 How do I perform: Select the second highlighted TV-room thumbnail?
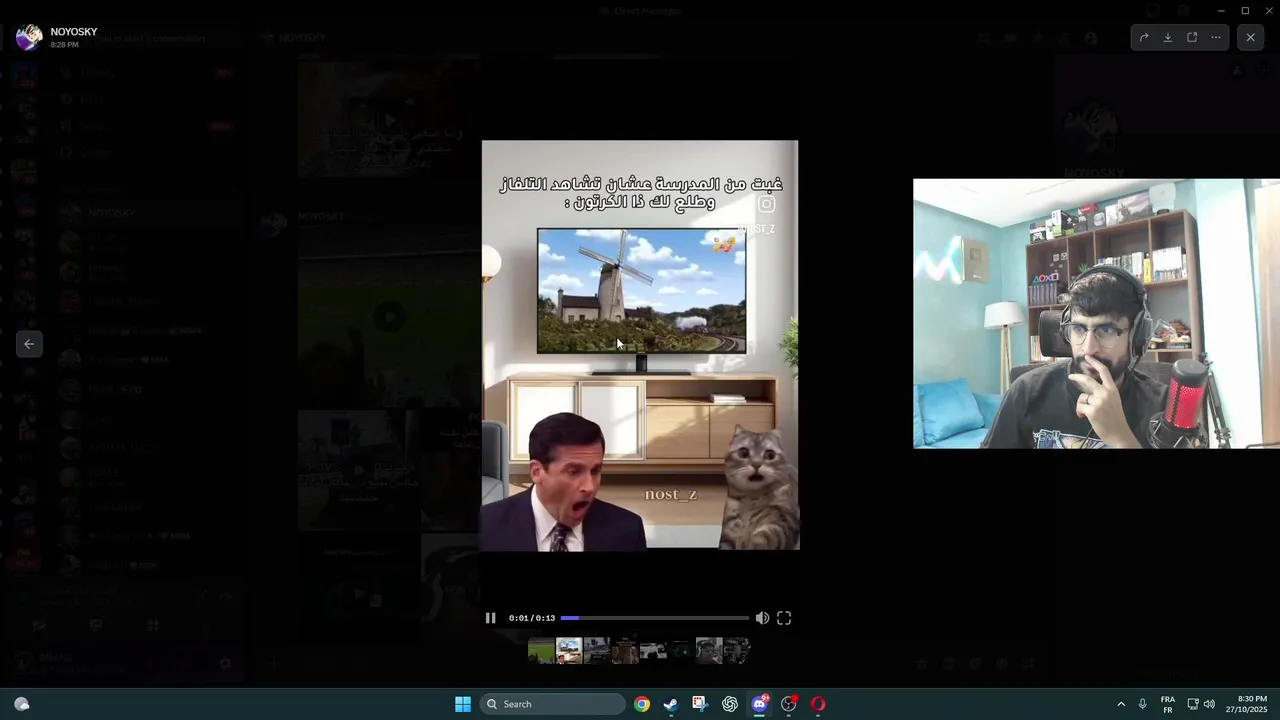[x=569, y=651]
